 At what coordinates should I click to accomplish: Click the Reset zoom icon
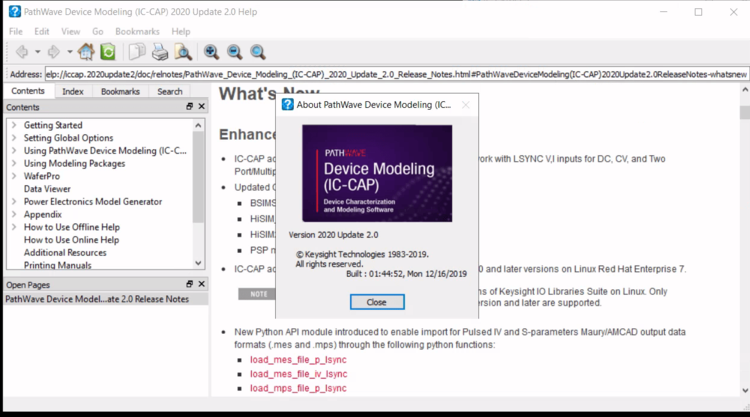(x=258, y=52)
